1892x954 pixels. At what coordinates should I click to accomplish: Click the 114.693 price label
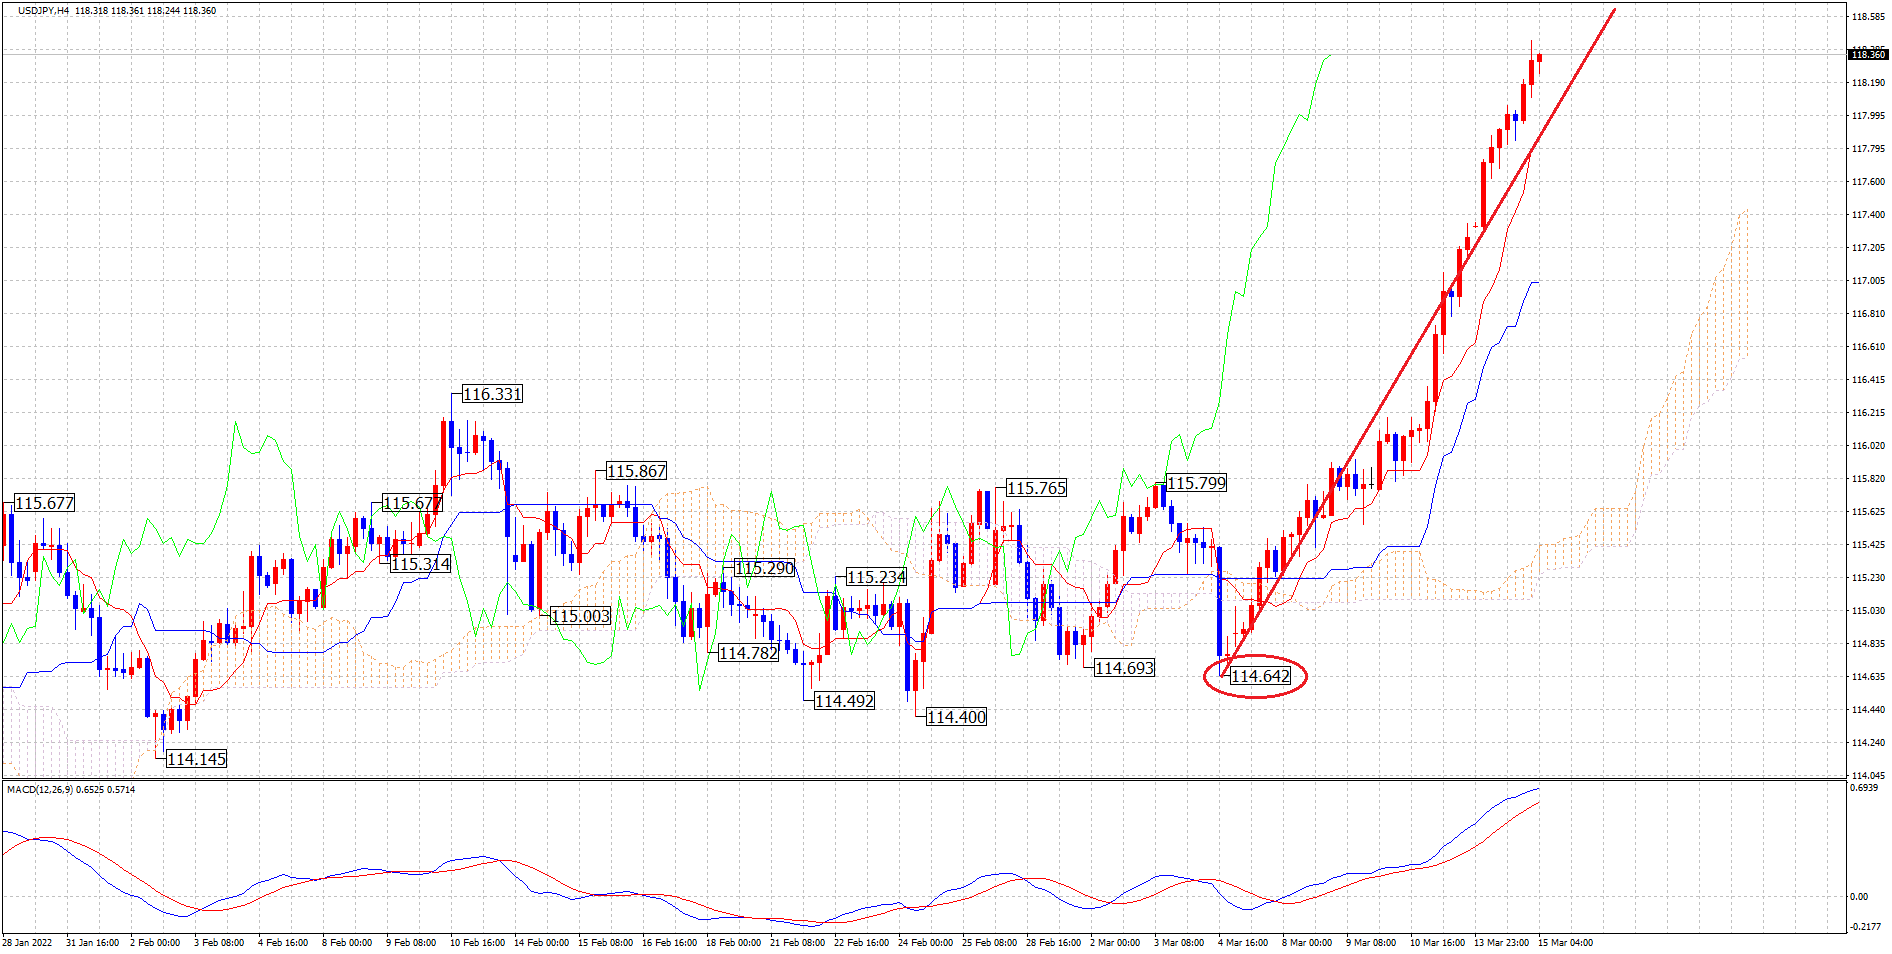point(1124,668)
